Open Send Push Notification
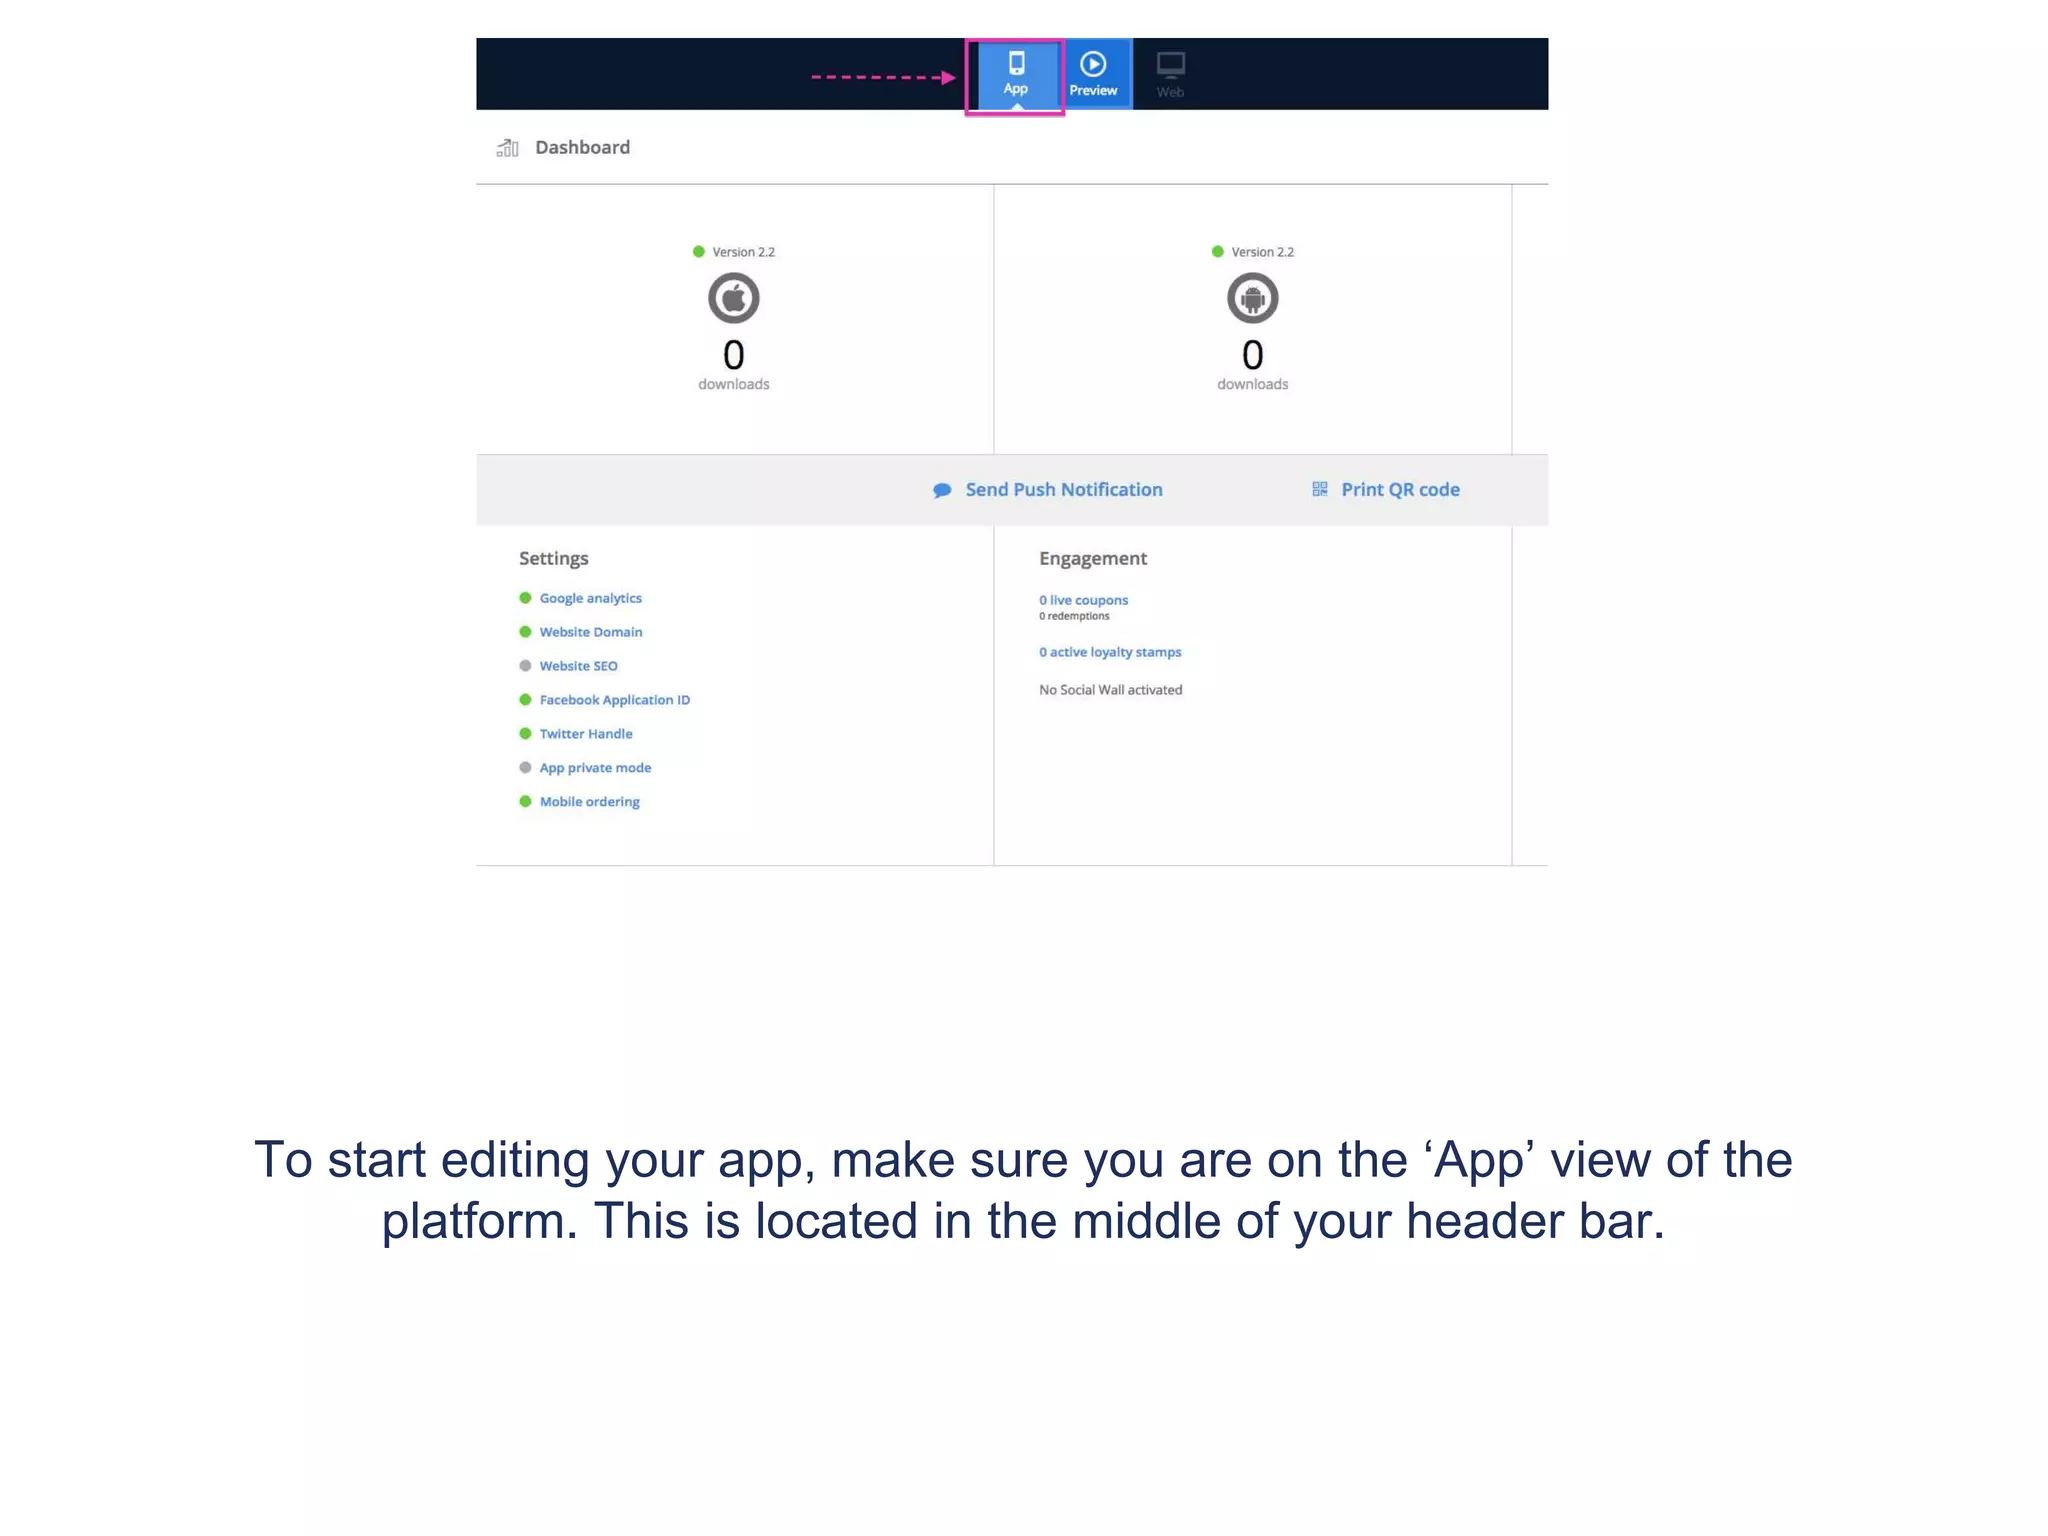Image resolution: width=2048 pixels, height=1536 pixels. [x=1063, y=490]
